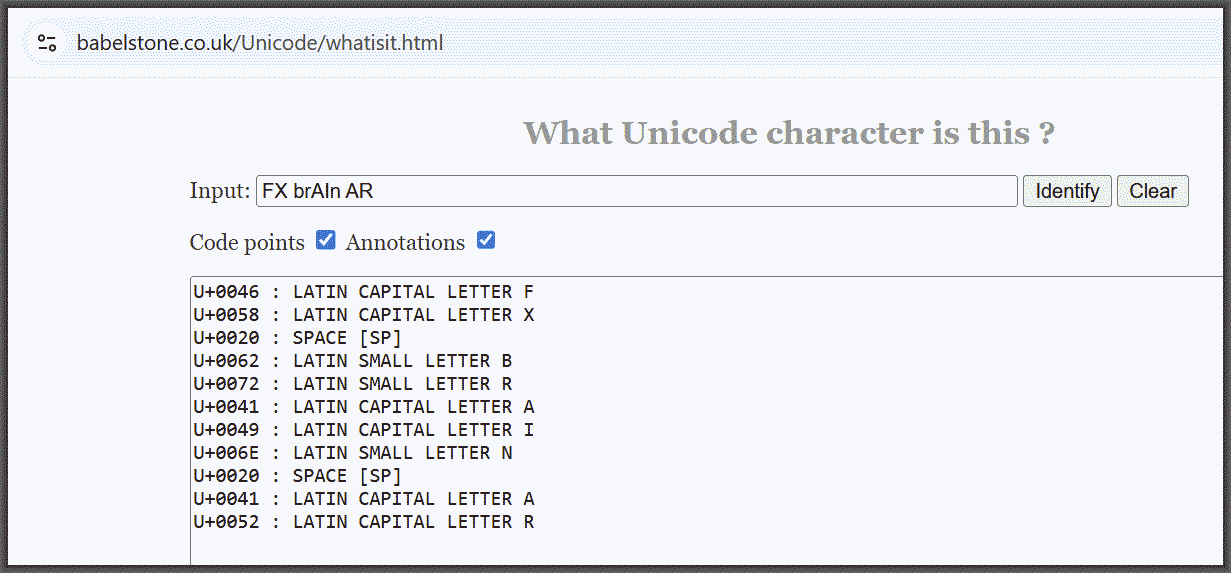Disable the Annotations checkbox
Image resolution: width=1231 pixels, height=573 pixels.
click(486, 241)
